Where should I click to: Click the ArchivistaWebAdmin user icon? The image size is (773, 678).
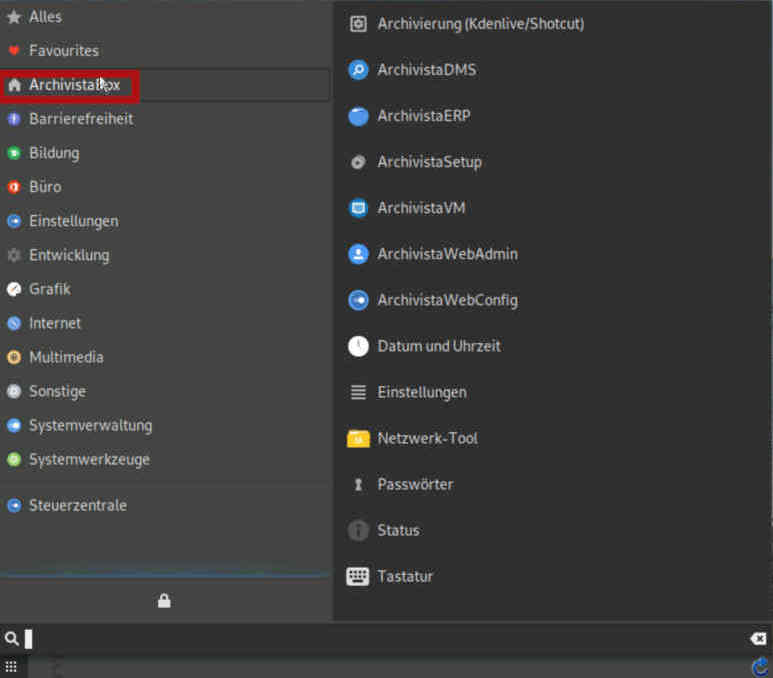(x=358, y=254)
